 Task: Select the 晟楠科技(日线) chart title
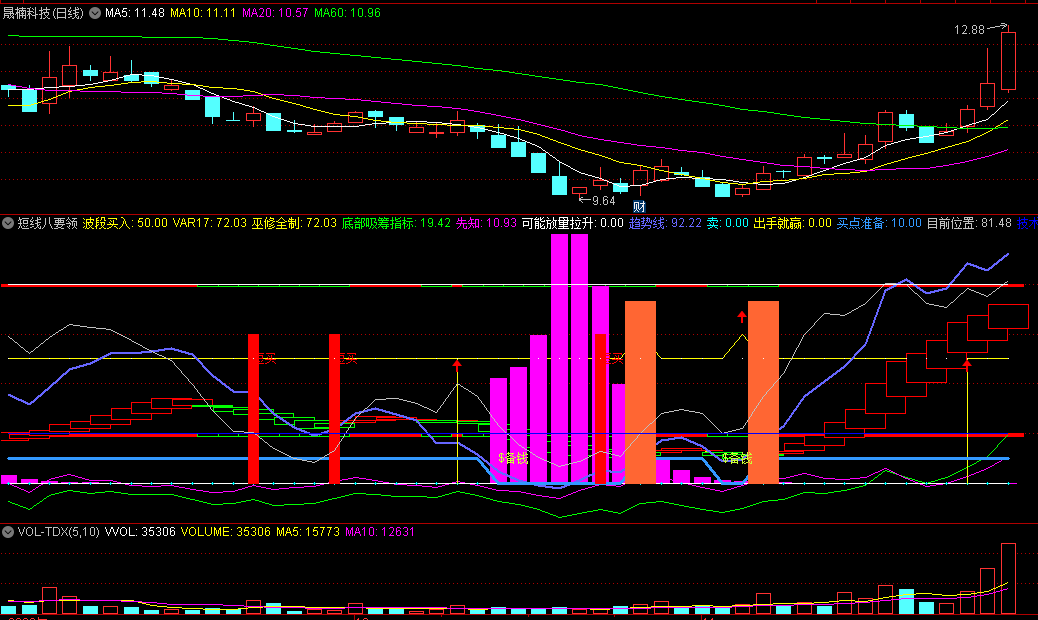click(x=43, y=13)
